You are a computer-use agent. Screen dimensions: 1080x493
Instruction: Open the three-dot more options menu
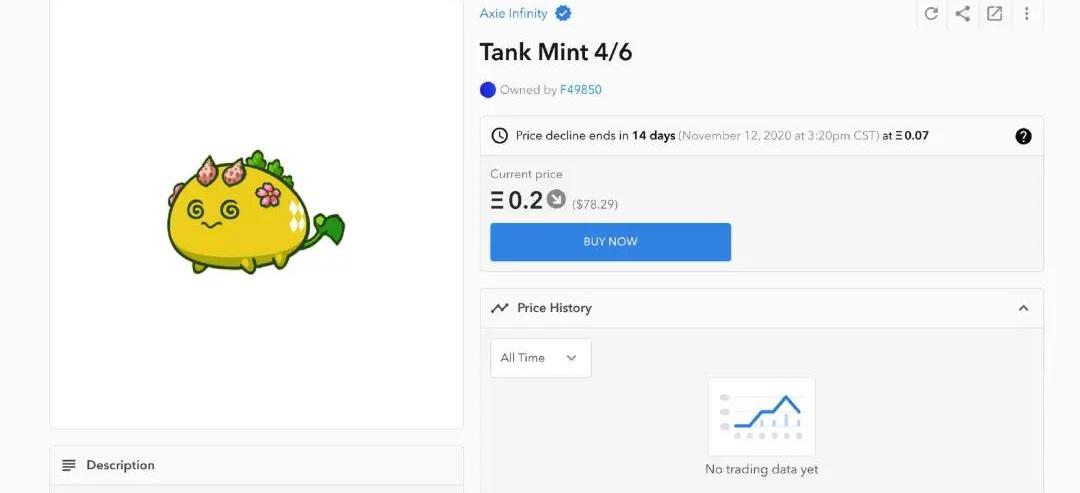tap(1027, 14)
